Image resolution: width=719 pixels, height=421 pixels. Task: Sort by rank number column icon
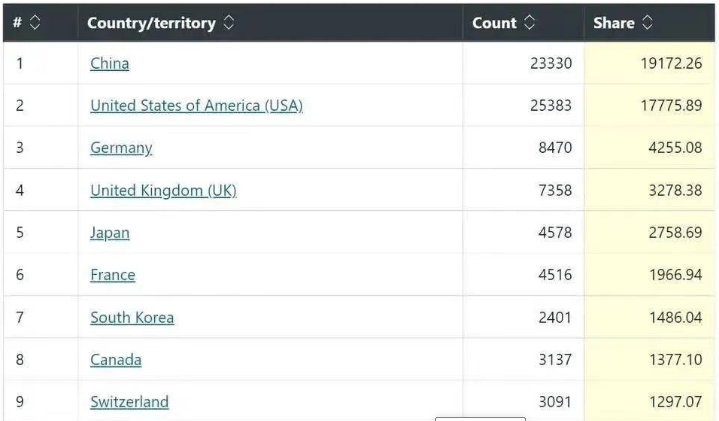(x=35, y=22)
